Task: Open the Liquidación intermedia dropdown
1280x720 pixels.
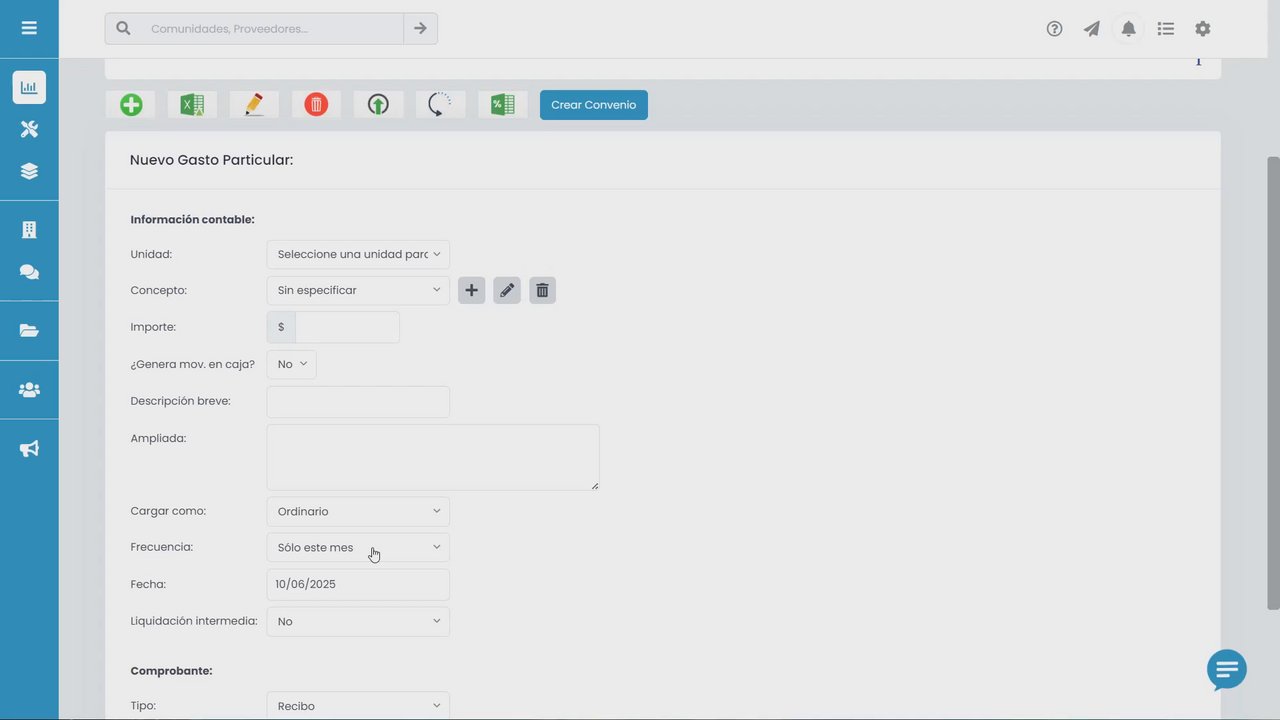Action: (358, 621)
